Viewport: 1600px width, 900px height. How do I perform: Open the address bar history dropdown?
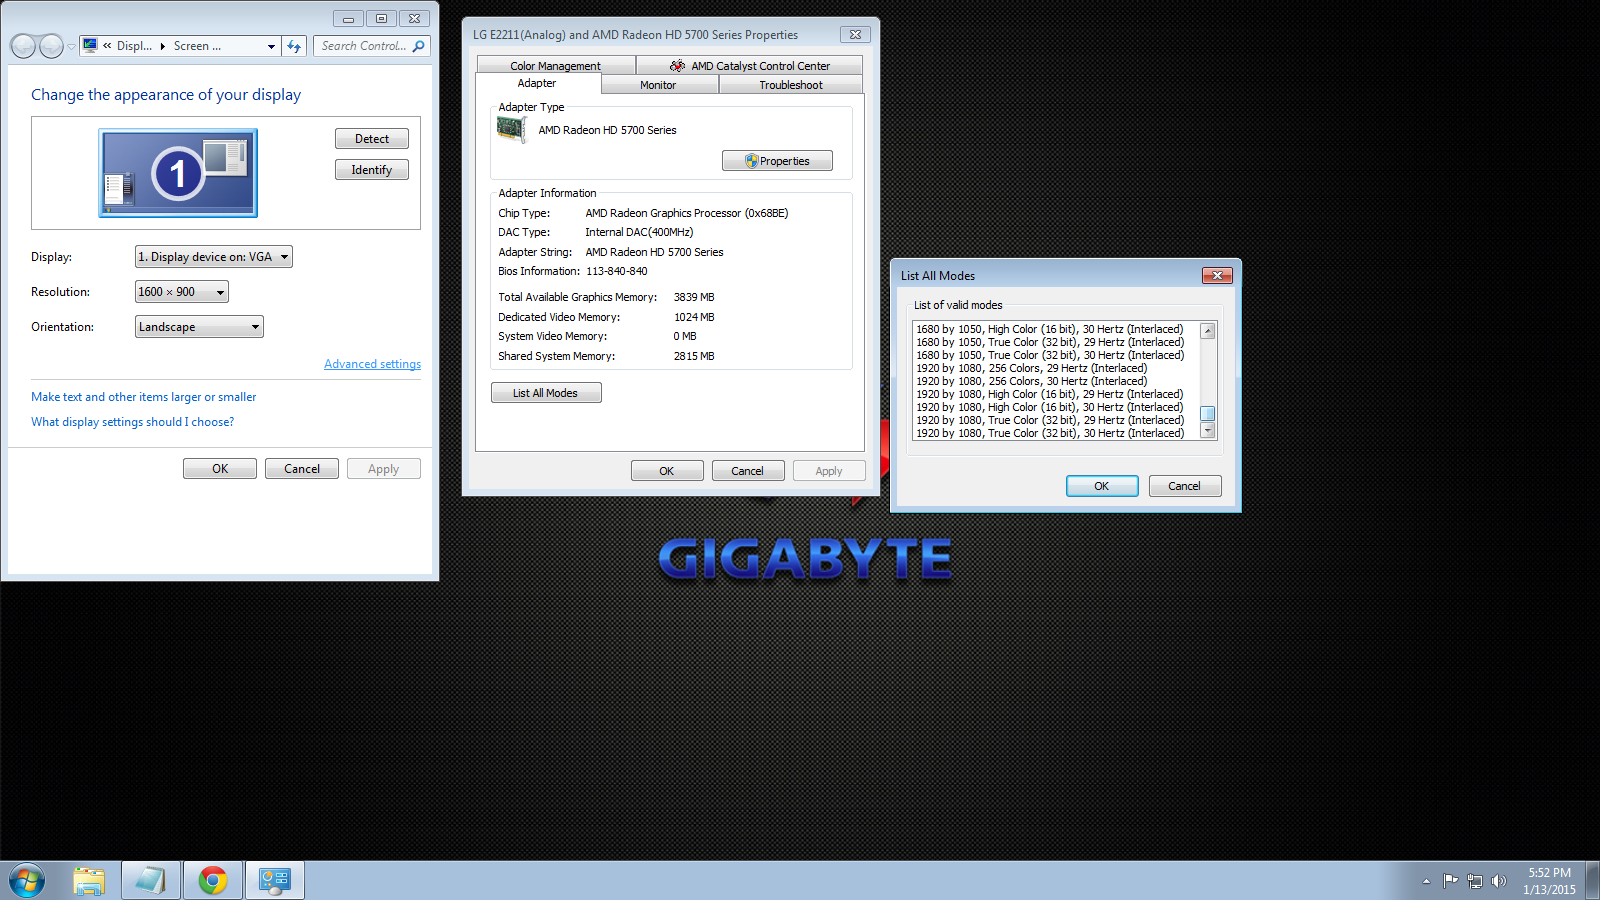coord(271,46)
